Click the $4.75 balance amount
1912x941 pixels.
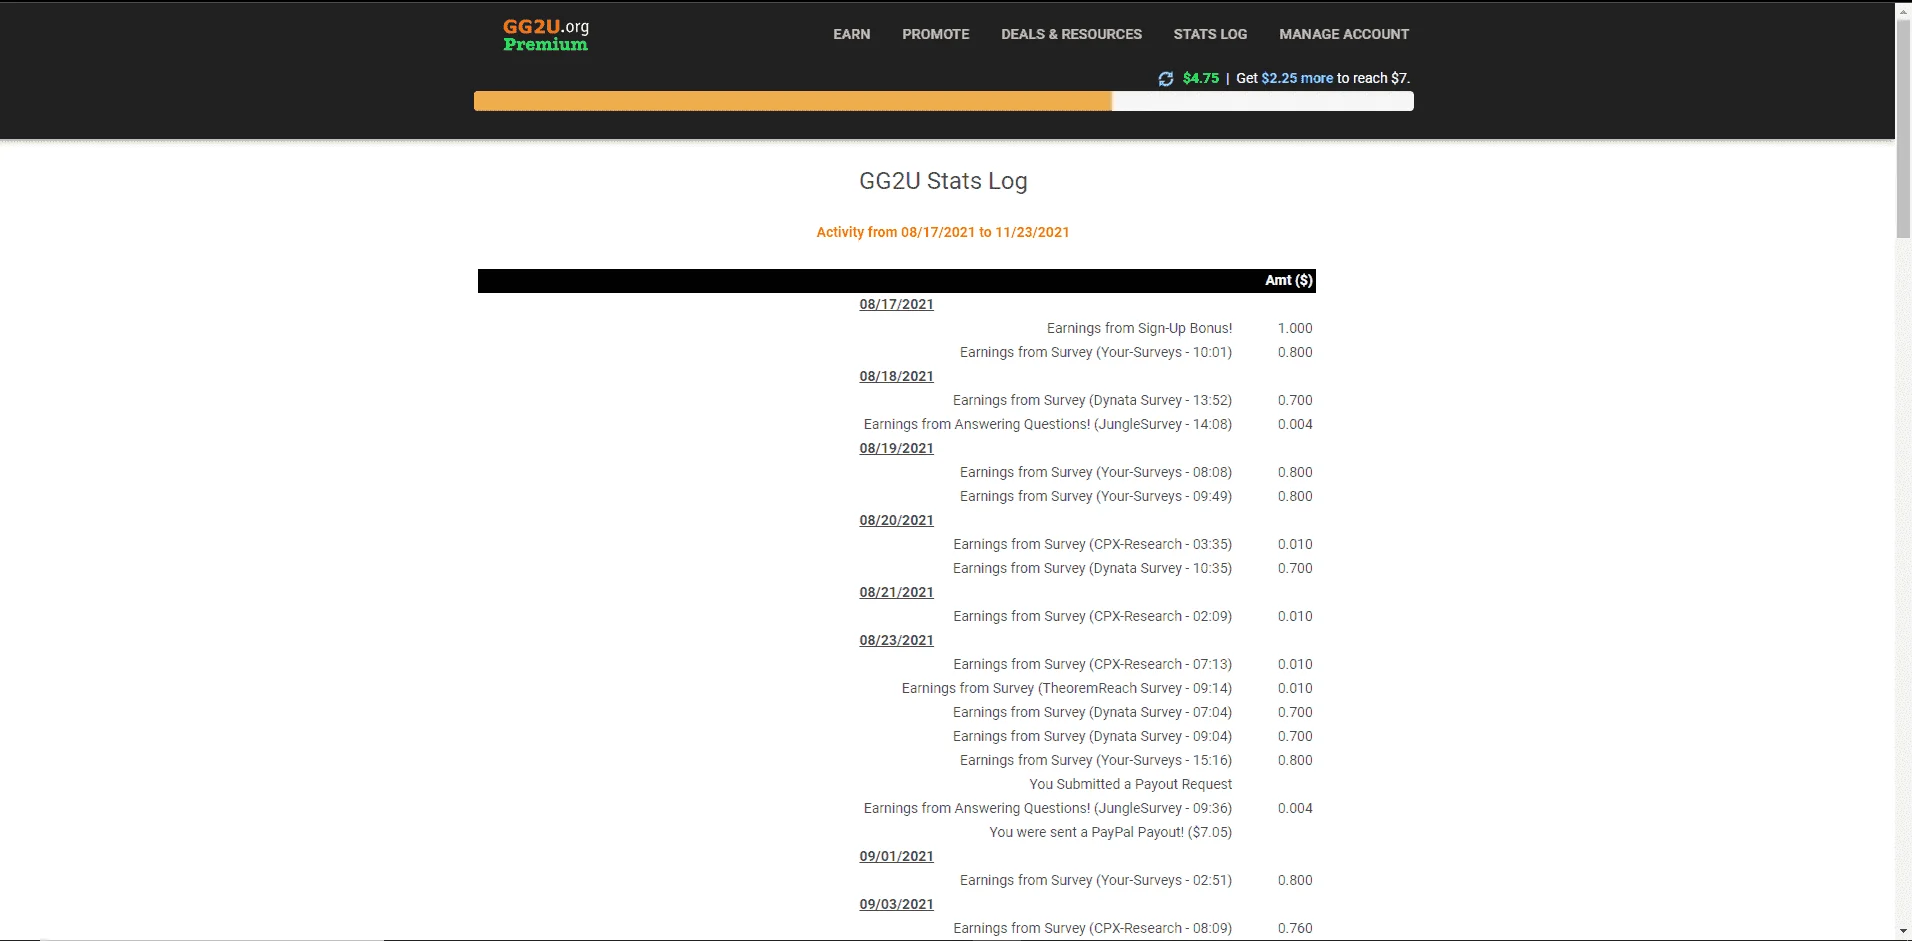click(x=1201, y=78)
